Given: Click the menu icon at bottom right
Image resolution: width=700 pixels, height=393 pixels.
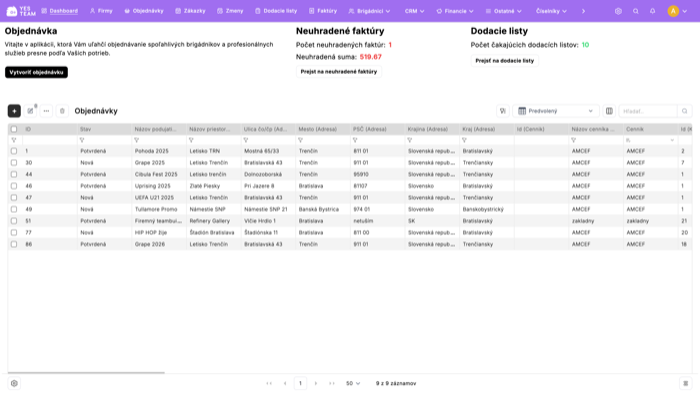Looking at the screenshot, I should pos(686,383).
